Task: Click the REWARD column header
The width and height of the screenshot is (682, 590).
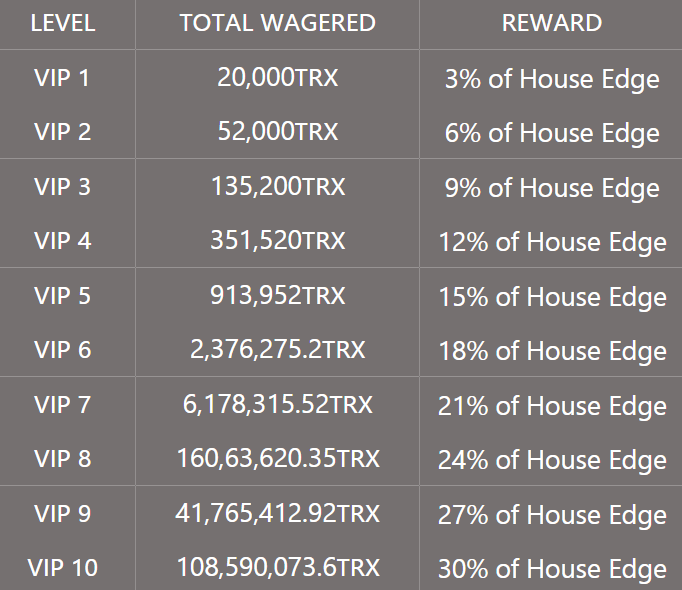Action: [552, 23]
